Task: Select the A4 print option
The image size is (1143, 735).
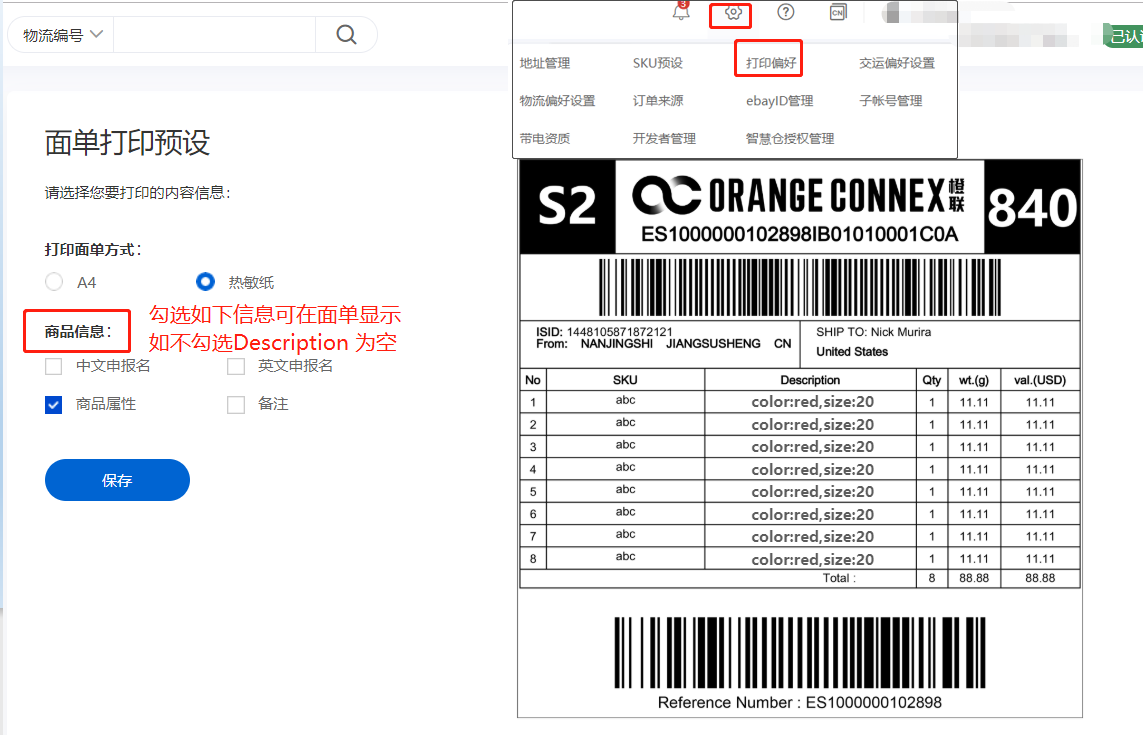Action: coord(54,281)
